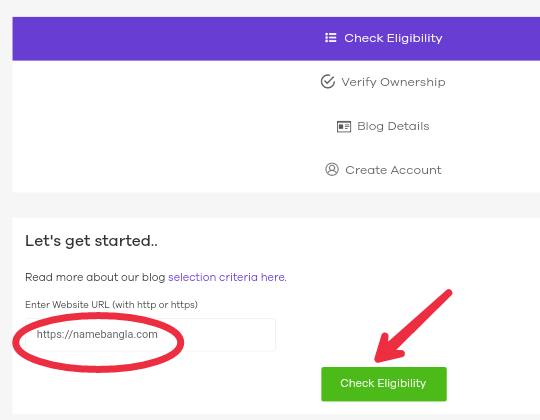
Task: Click the gray gap between the two panels
Action: [276, 205]
